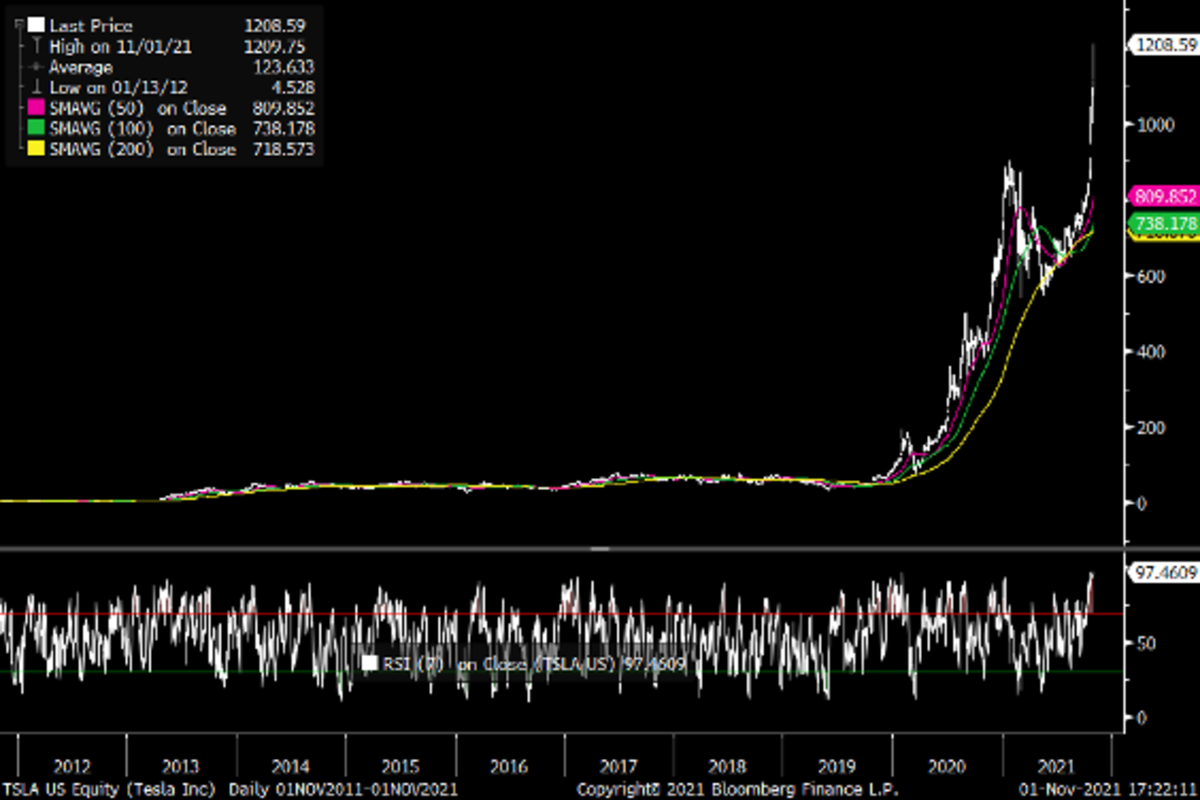
Task: Collapse the legend tree expander
Action: point(21,26)
